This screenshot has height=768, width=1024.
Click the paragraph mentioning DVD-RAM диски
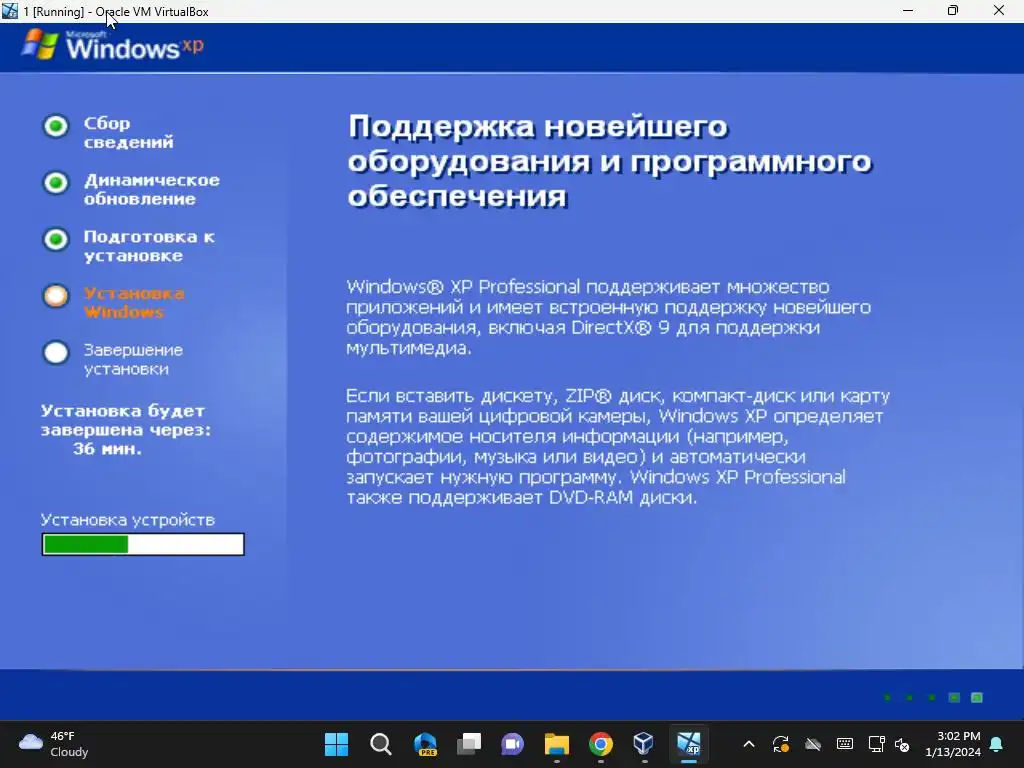click(617, 447)
